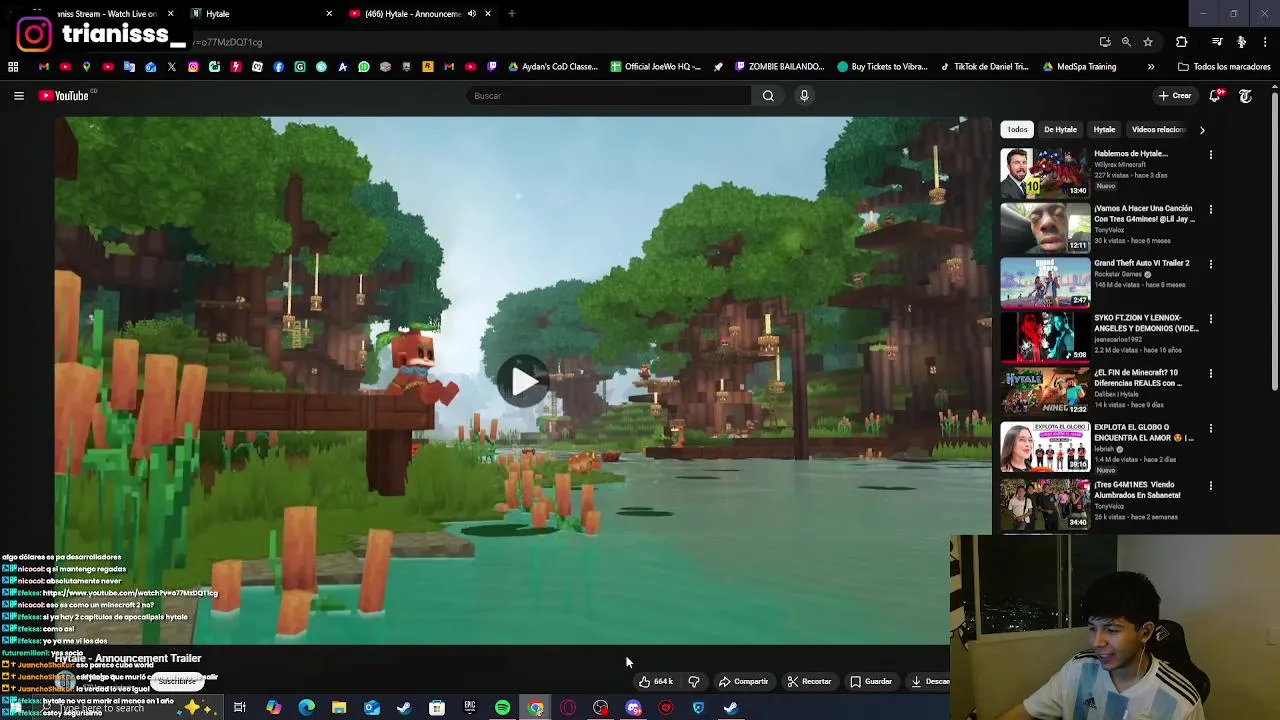Open a new browser tab
The width and height of the screenshot is (1280, 720).
click(x=511, y=14)
